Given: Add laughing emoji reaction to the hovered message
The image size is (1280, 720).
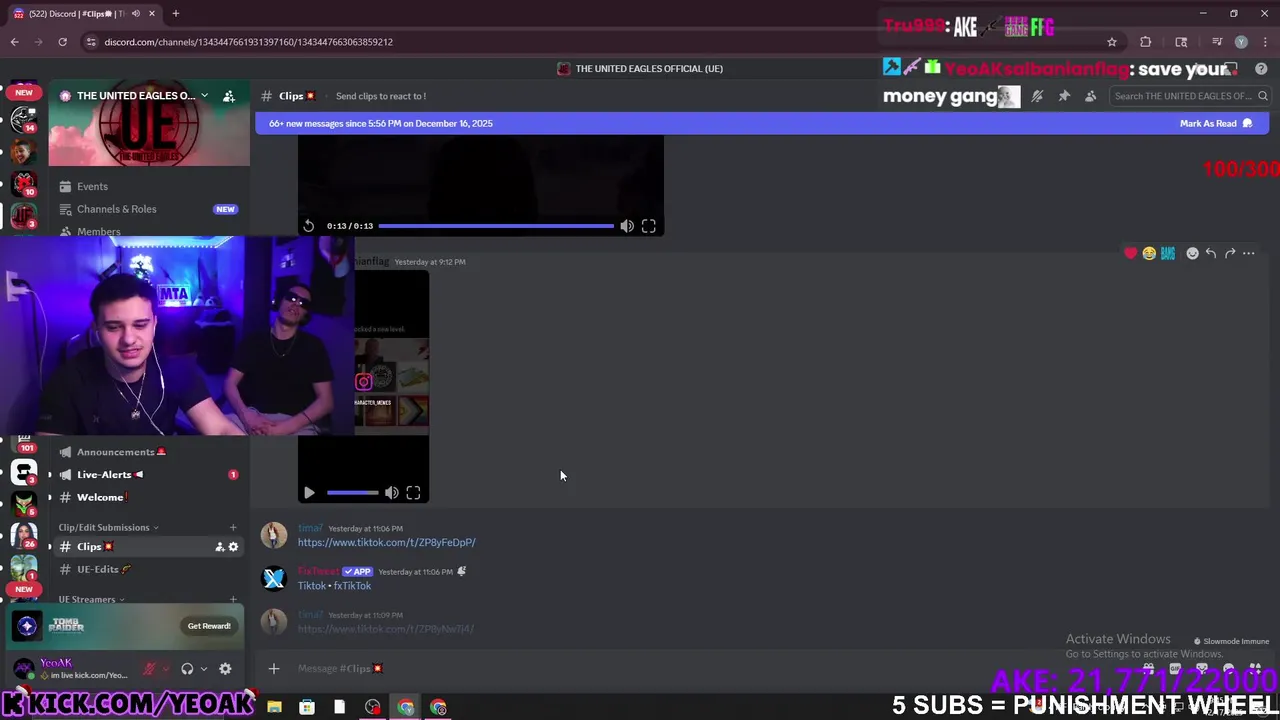Looking at the screenshot, I should (x=1149, y=254).
